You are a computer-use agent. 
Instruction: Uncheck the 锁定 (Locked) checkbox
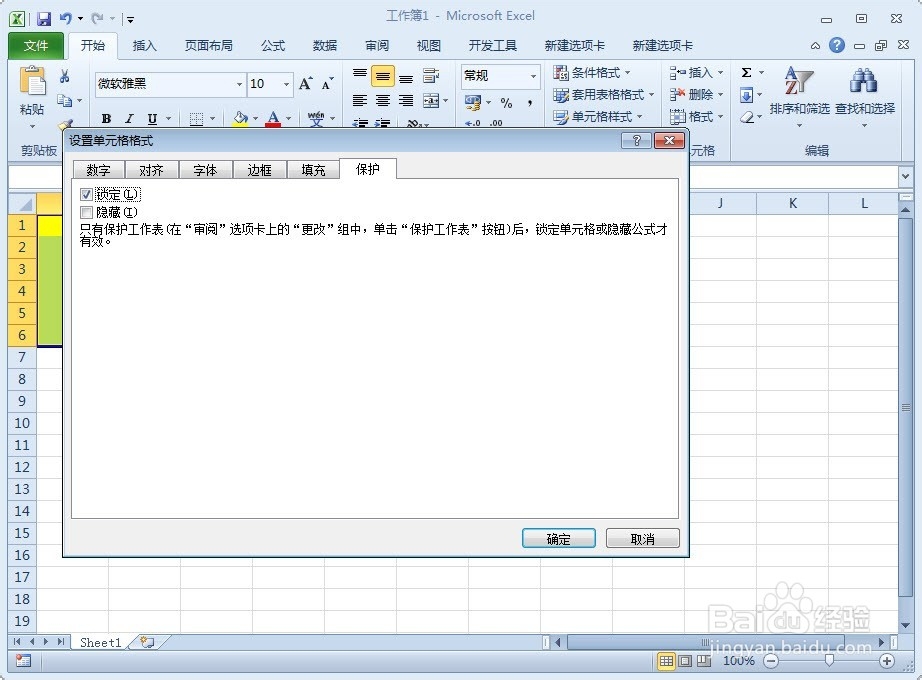click(87, 194)
